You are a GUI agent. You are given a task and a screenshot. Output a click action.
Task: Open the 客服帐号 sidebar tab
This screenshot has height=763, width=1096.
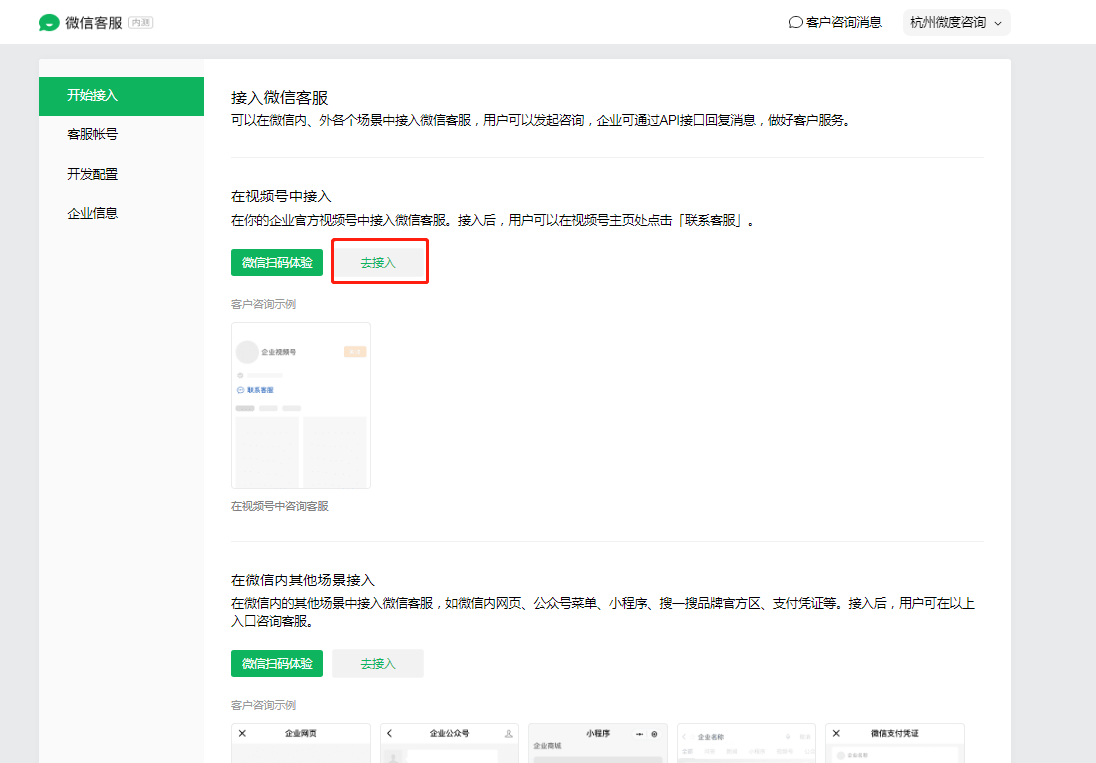point(121,134)
